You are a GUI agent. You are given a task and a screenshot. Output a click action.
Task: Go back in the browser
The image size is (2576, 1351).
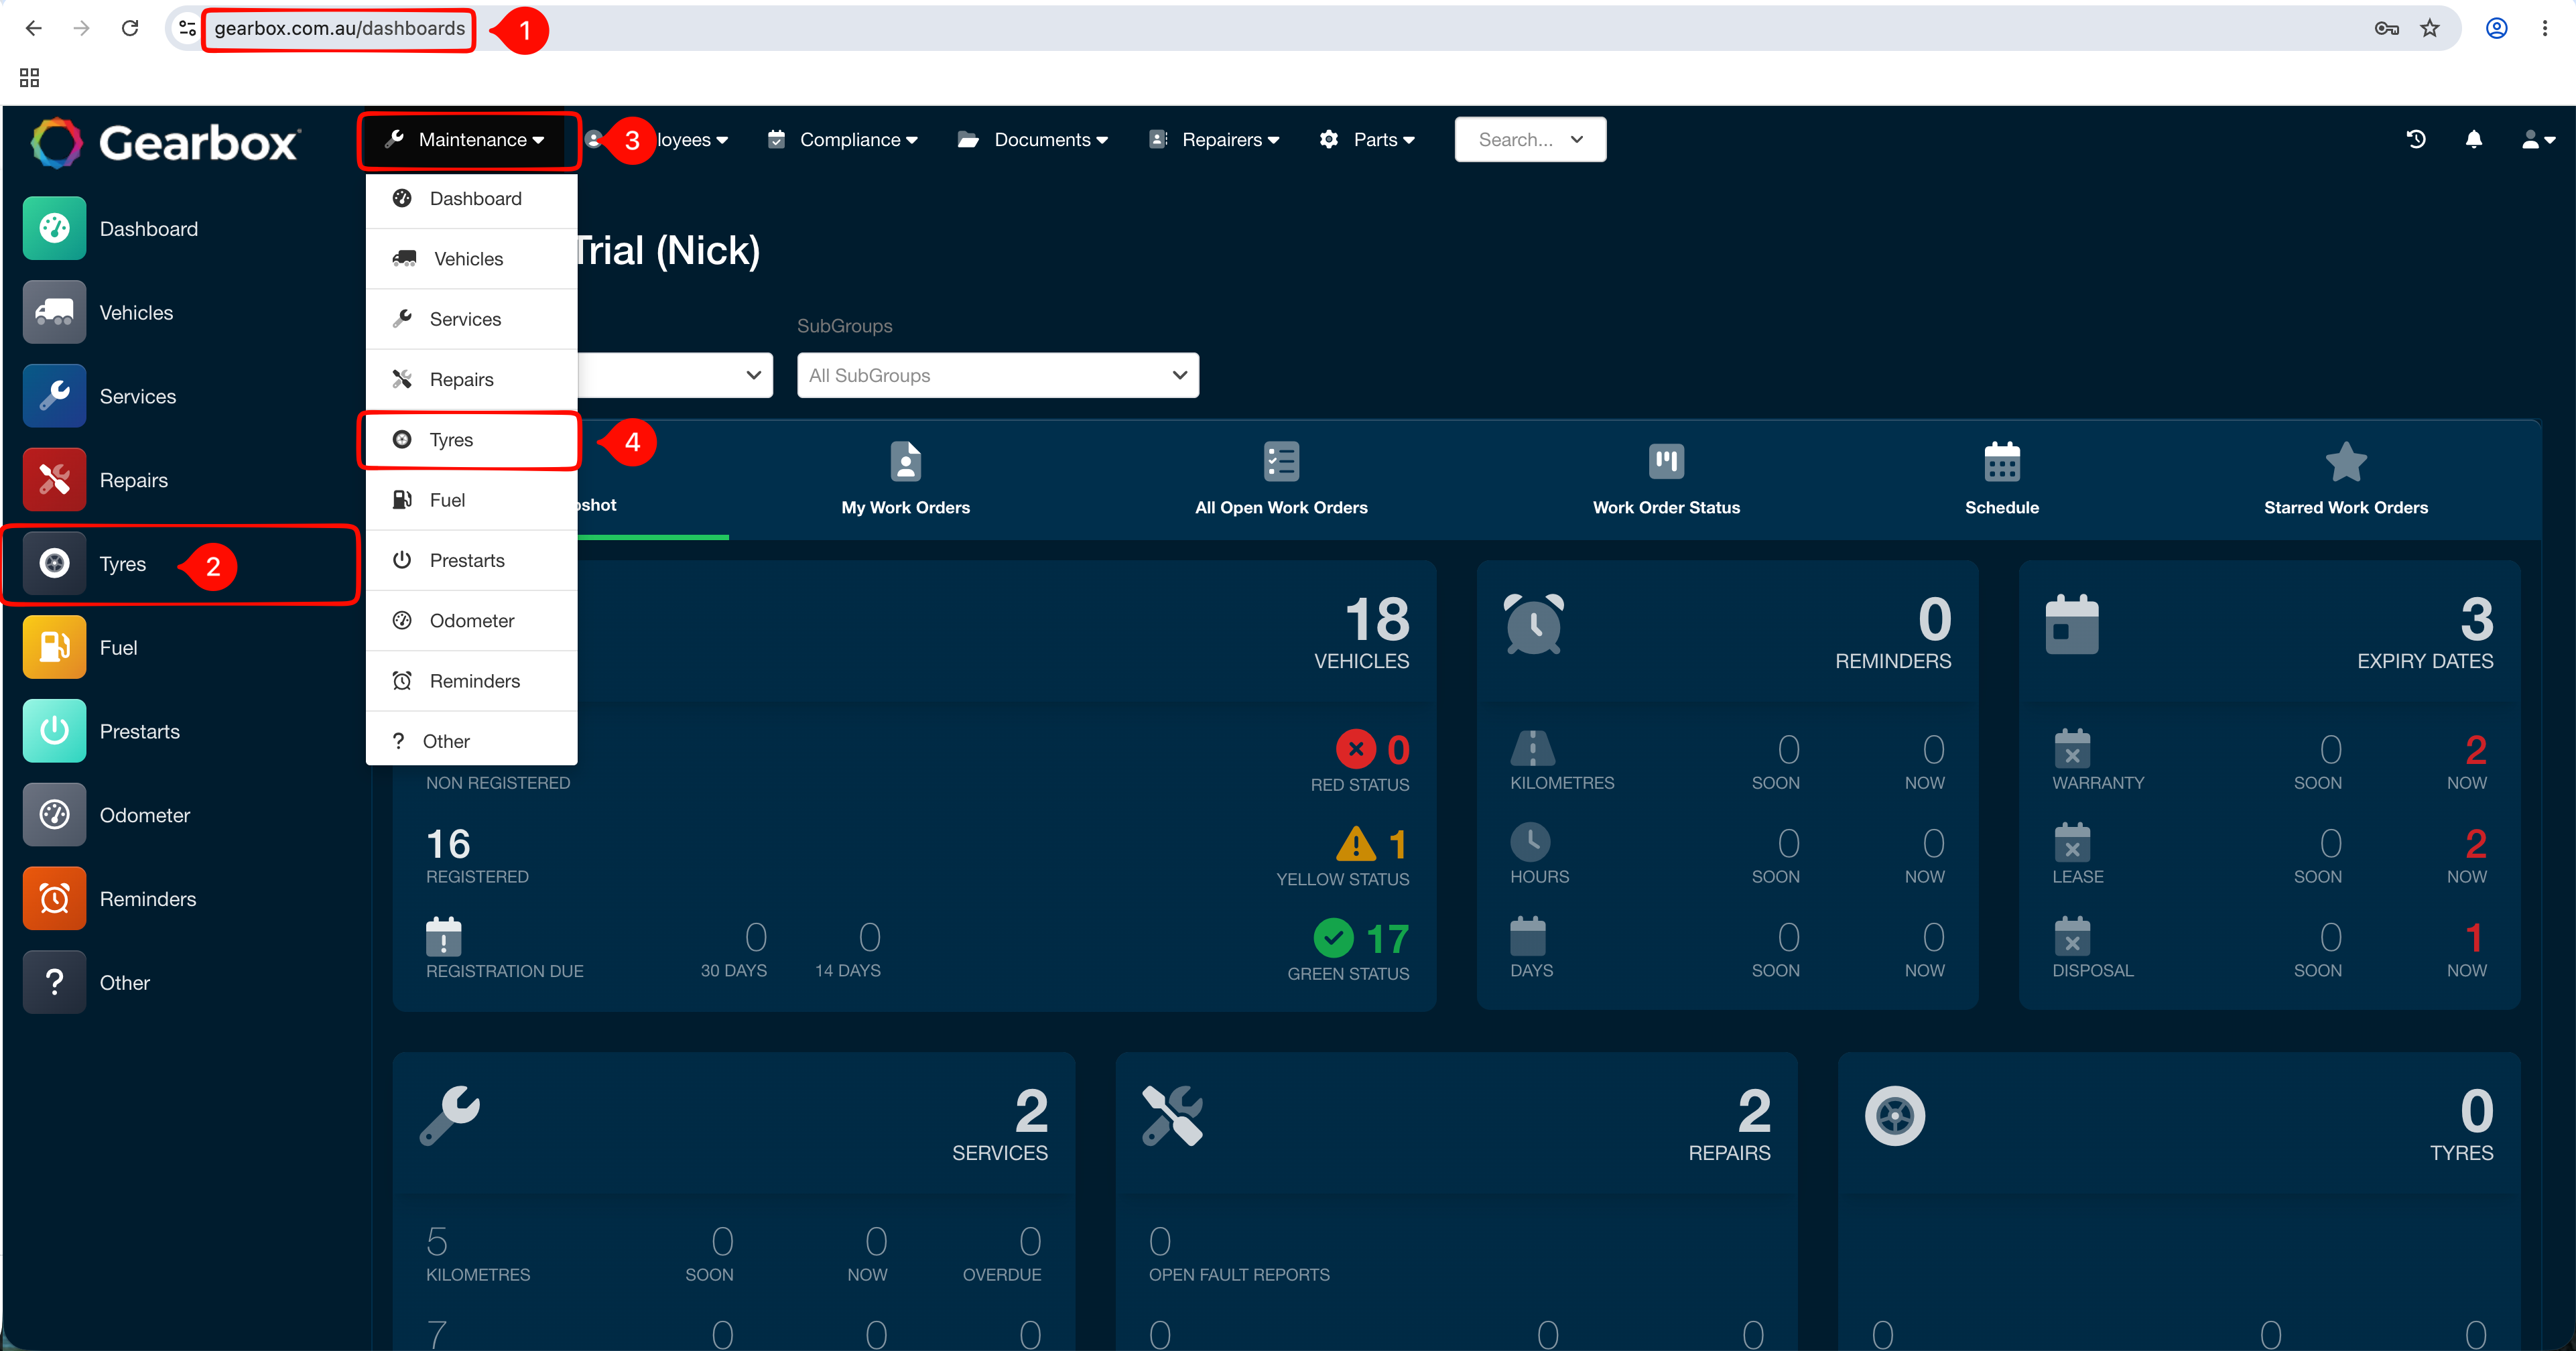(x=33, y=28)
